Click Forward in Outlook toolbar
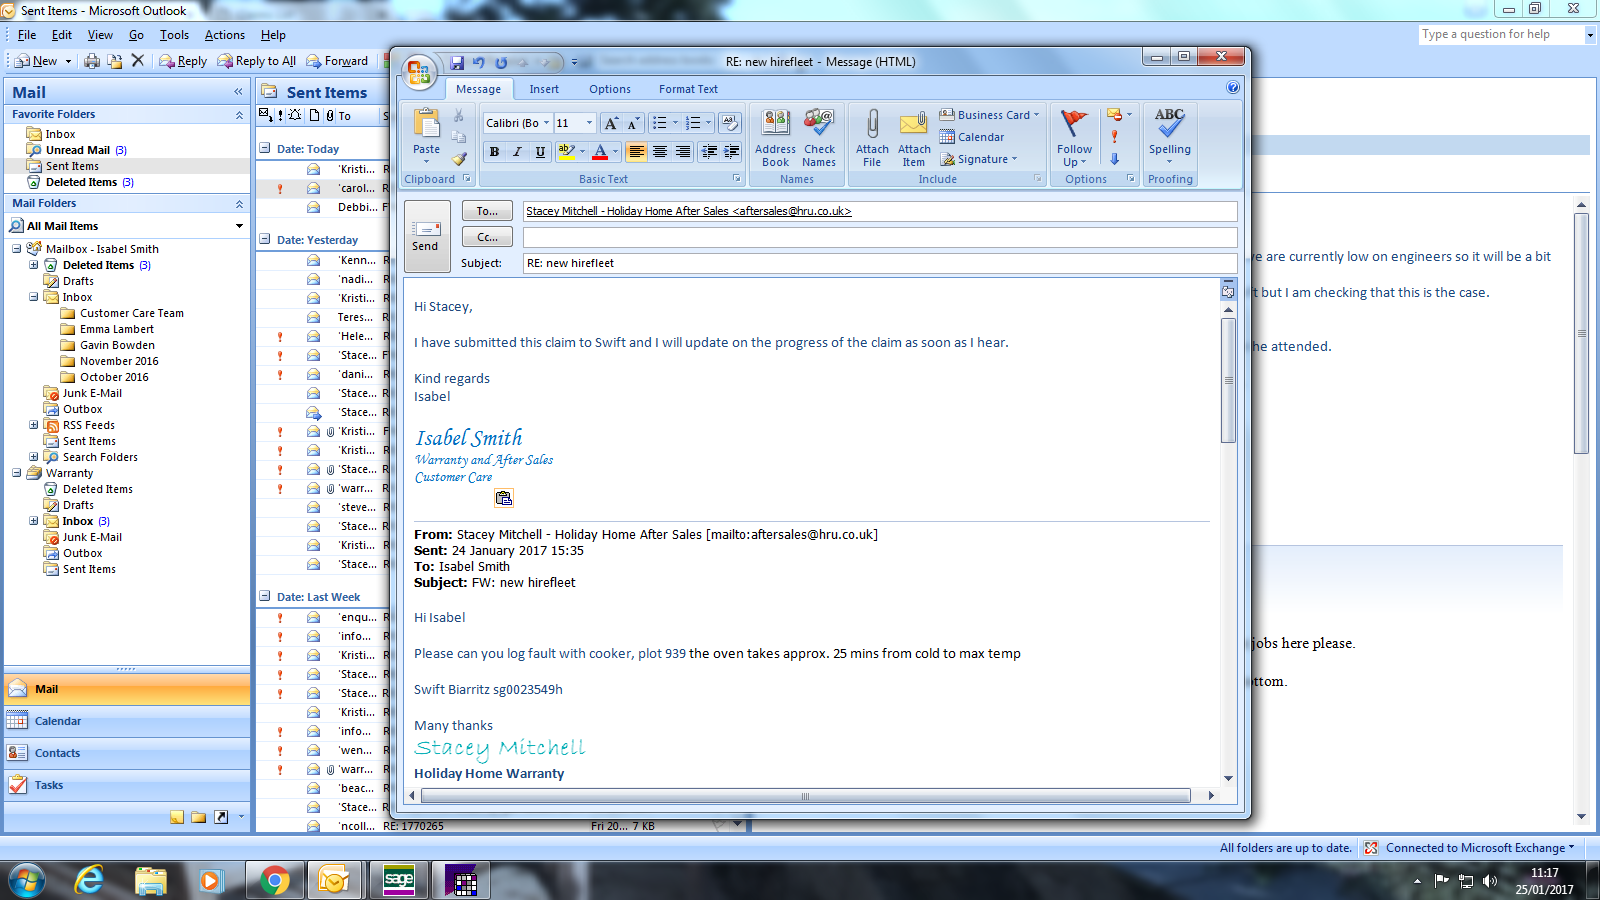This screenshot has height=900, width=1600. pos(337,61)
